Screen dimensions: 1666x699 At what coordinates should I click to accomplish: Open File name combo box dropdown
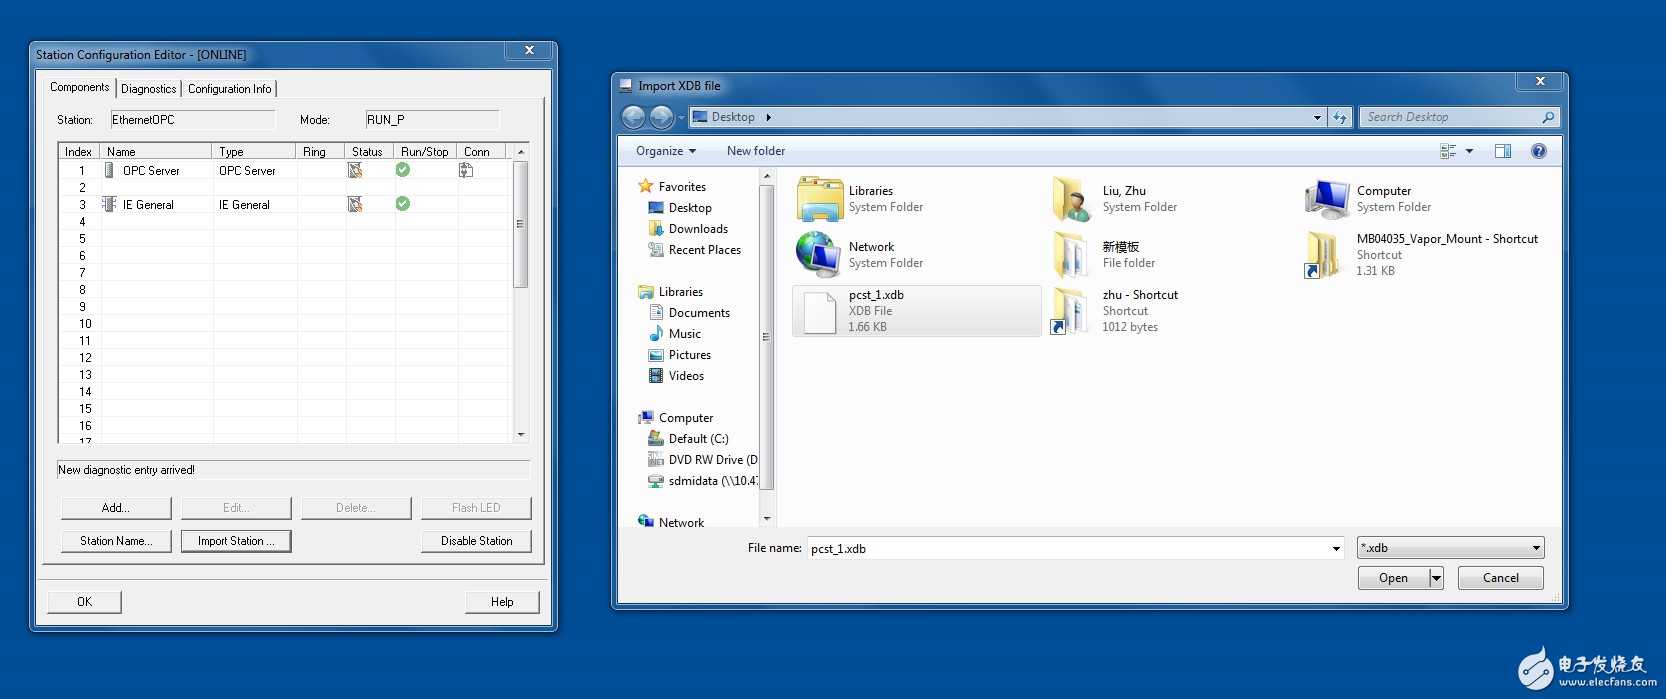pos(1336,548)
